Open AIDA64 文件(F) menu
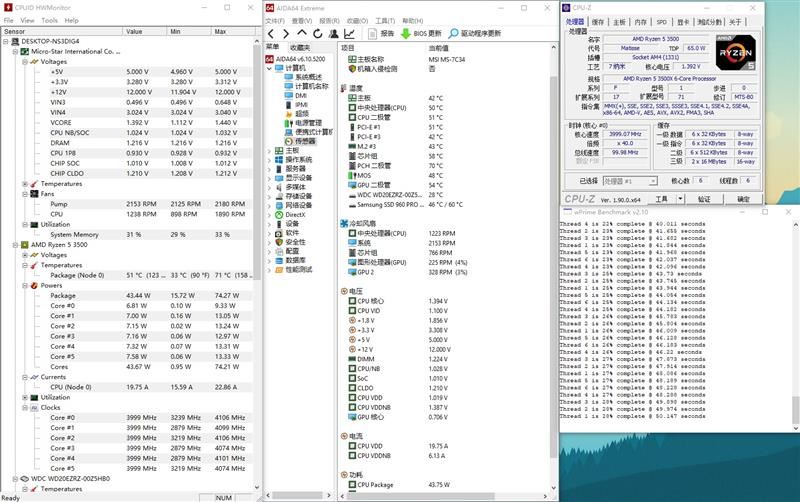The width and height of the screenshot is (800, 502). 274,21
